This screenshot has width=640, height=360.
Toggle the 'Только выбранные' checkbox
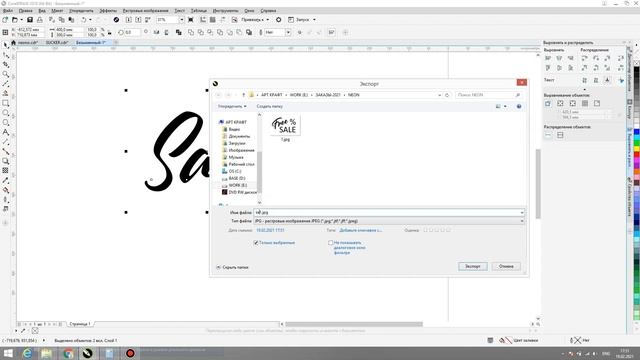(x=256, y=242)
